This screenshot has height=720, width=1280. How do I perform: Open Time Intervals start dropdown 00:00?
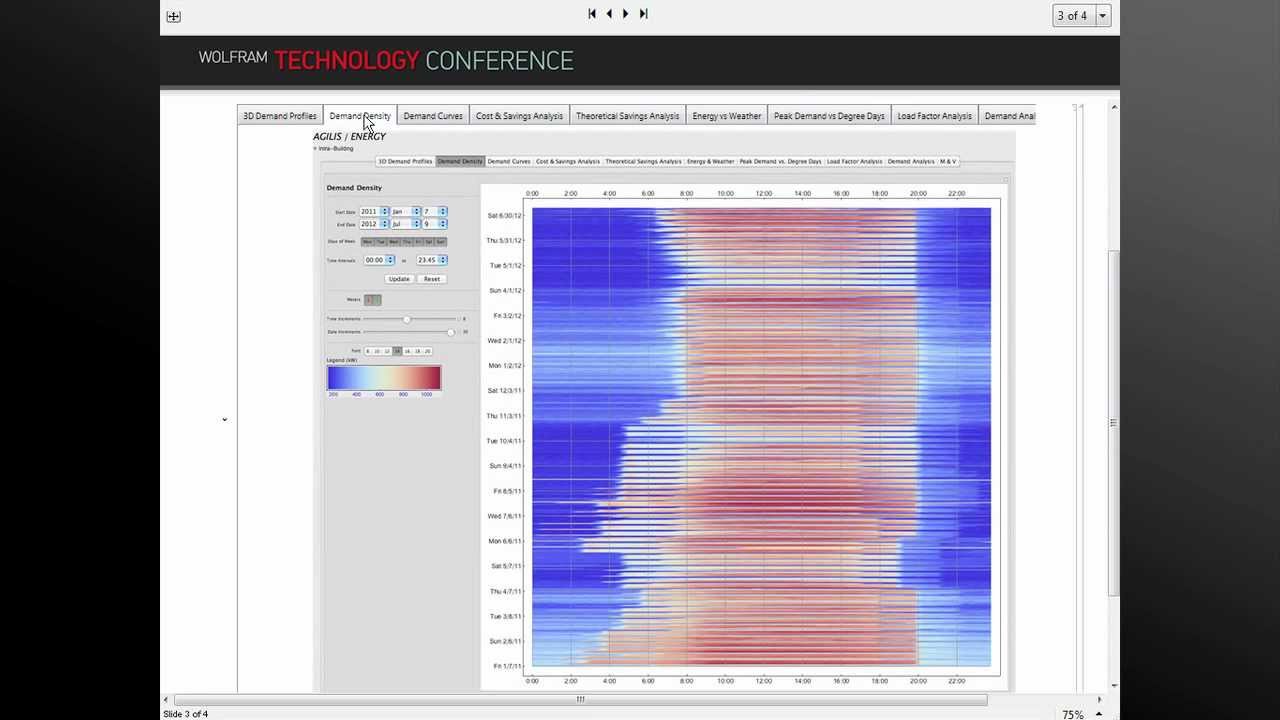379,260
